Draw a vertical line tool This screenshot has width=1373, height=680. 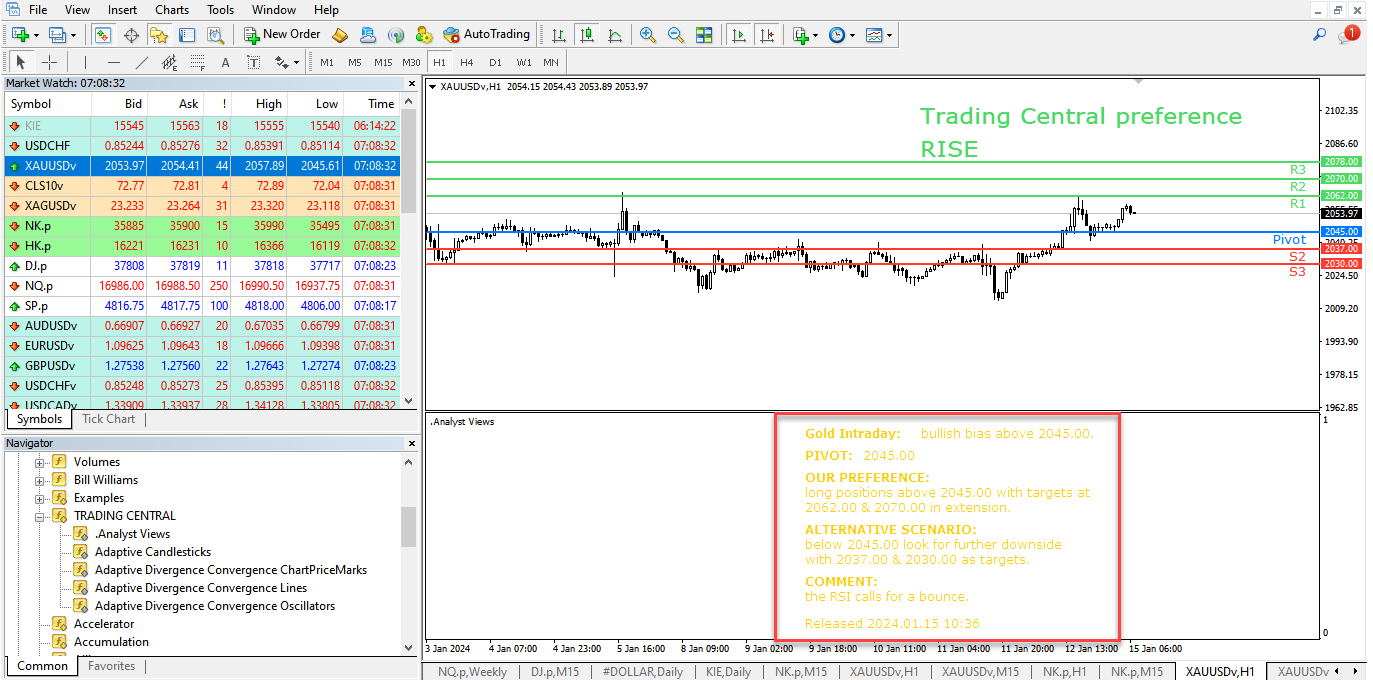point(86,62)
